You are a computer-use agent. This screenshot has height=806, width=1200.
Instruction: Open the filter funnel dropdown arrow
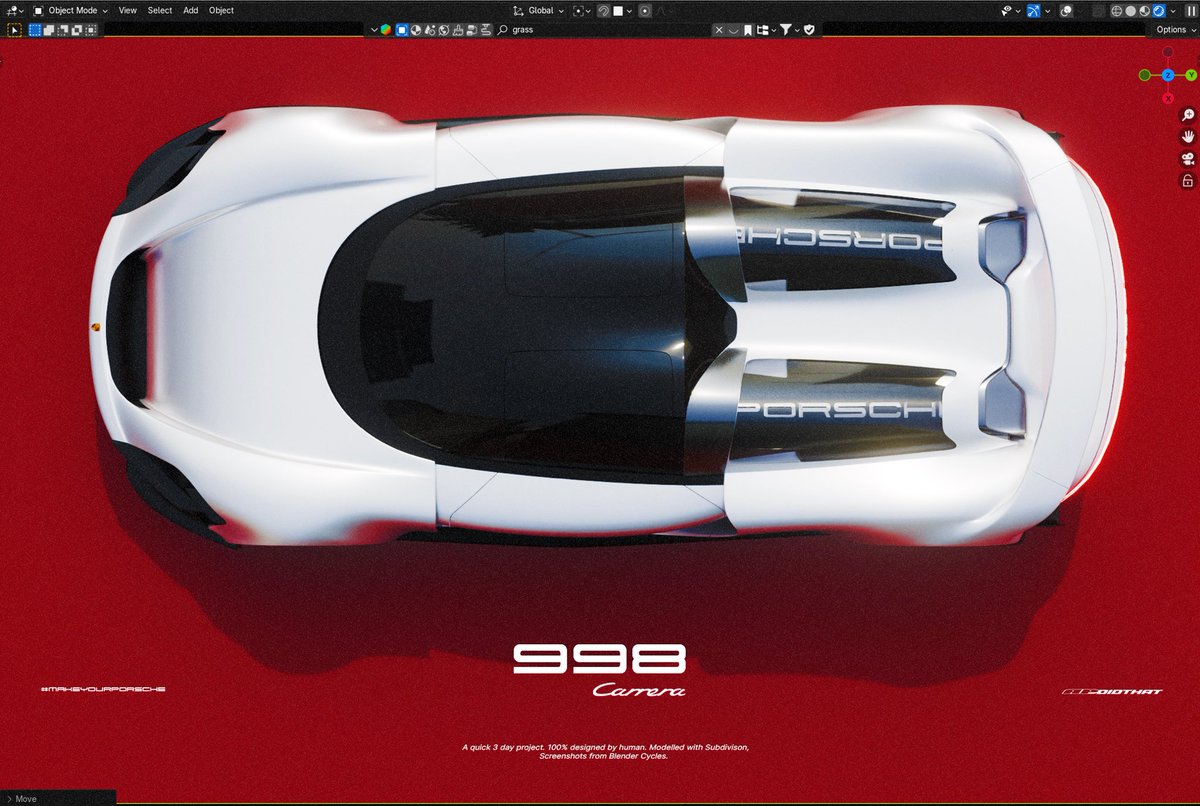[x=797, y=30]
